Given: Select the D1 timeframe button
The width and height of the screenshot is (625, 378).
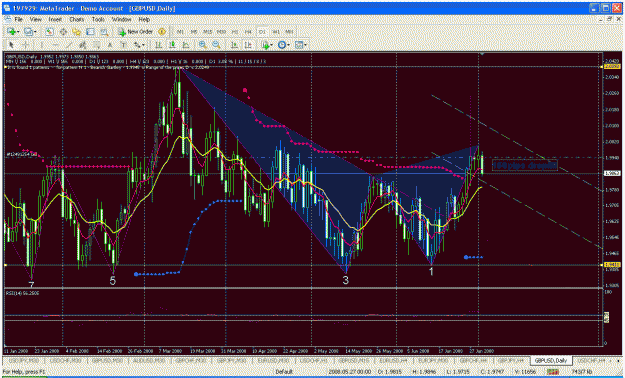Looking at the screenshot, I should pos(262,32).
